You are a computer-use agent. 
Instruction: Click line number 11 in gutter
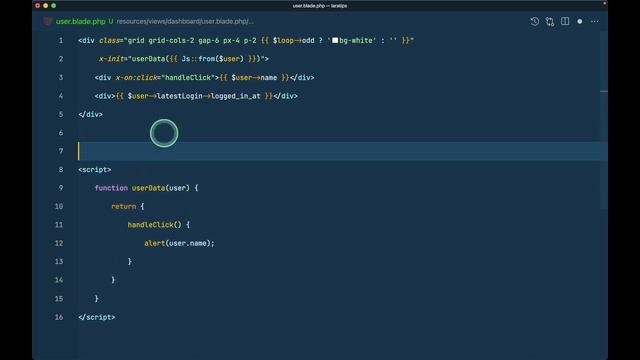point(59,224)
